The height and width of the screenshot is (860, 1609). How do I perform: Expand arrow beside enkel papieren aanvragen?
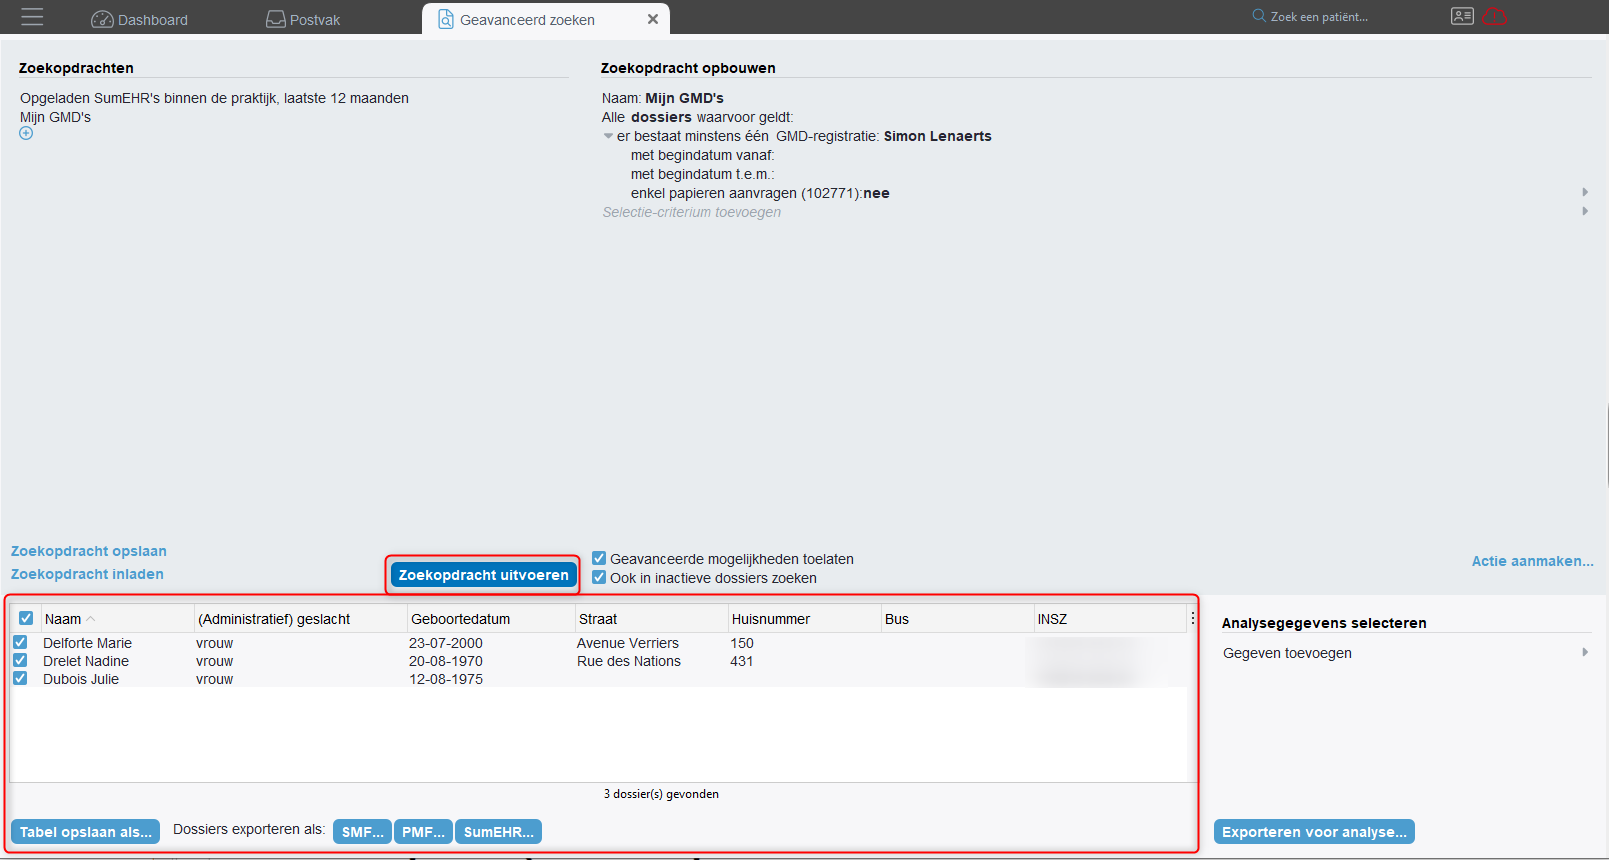1585,192
